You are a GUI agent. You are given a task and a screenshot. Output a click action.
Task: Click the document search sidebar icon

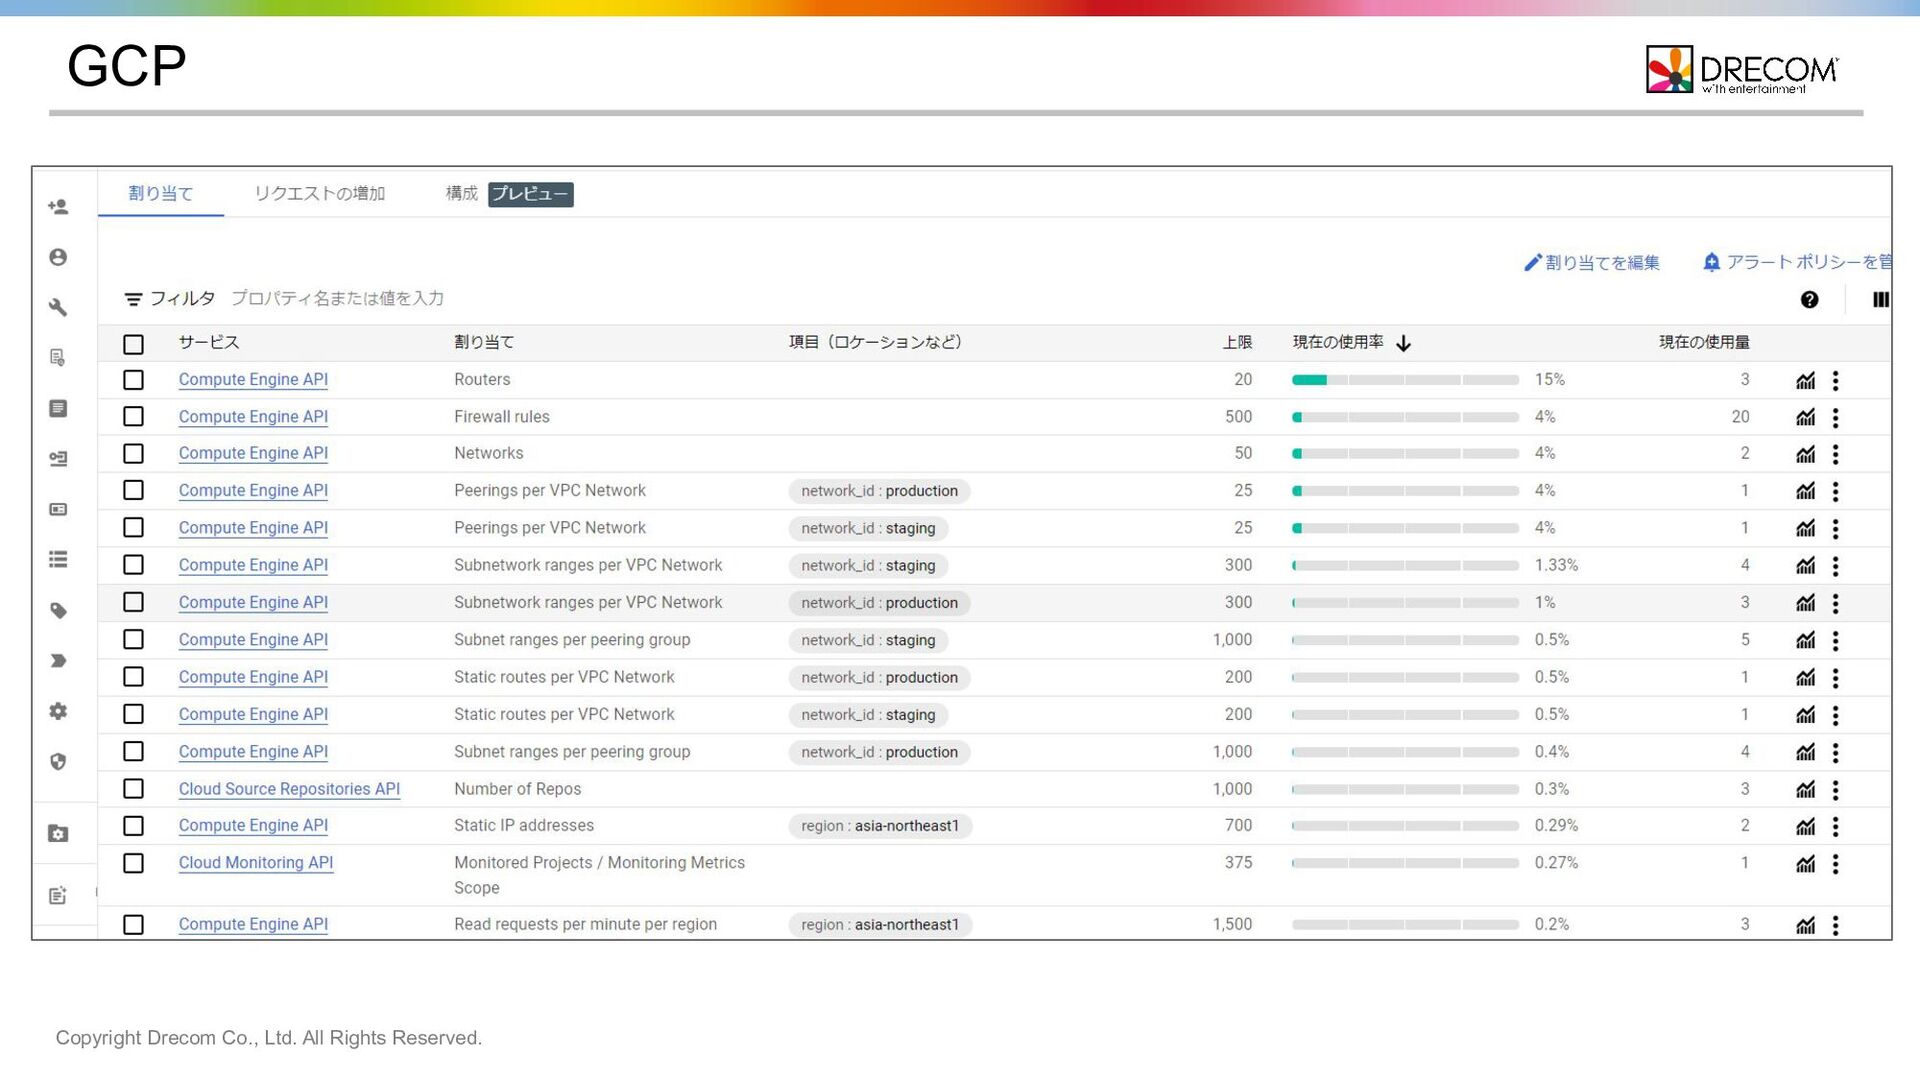click(x=58, y=358)
